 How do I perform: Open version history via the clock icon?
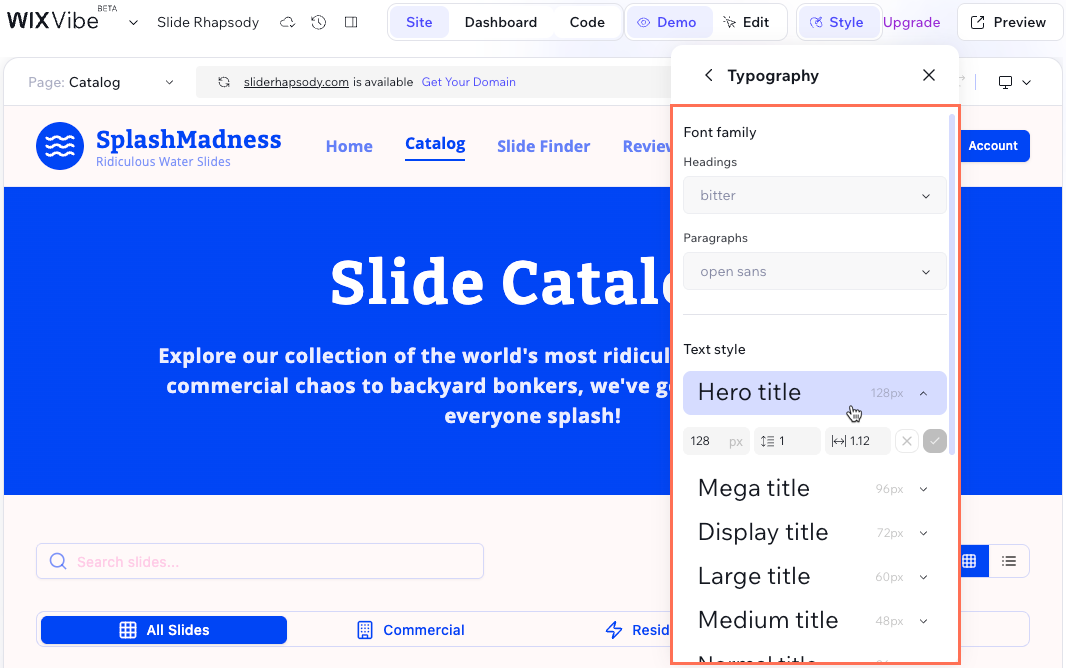pyautogui.click(x=317, y=21)
